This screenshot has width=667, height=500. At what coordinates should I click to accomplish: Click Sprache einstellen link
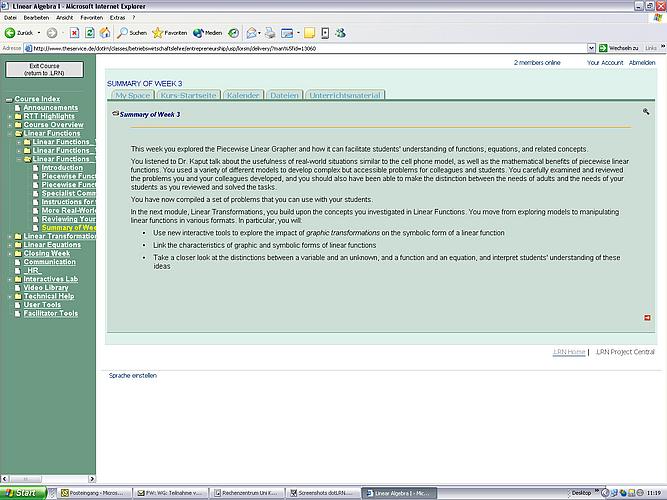pyautogui.click(x=133, y=376)
